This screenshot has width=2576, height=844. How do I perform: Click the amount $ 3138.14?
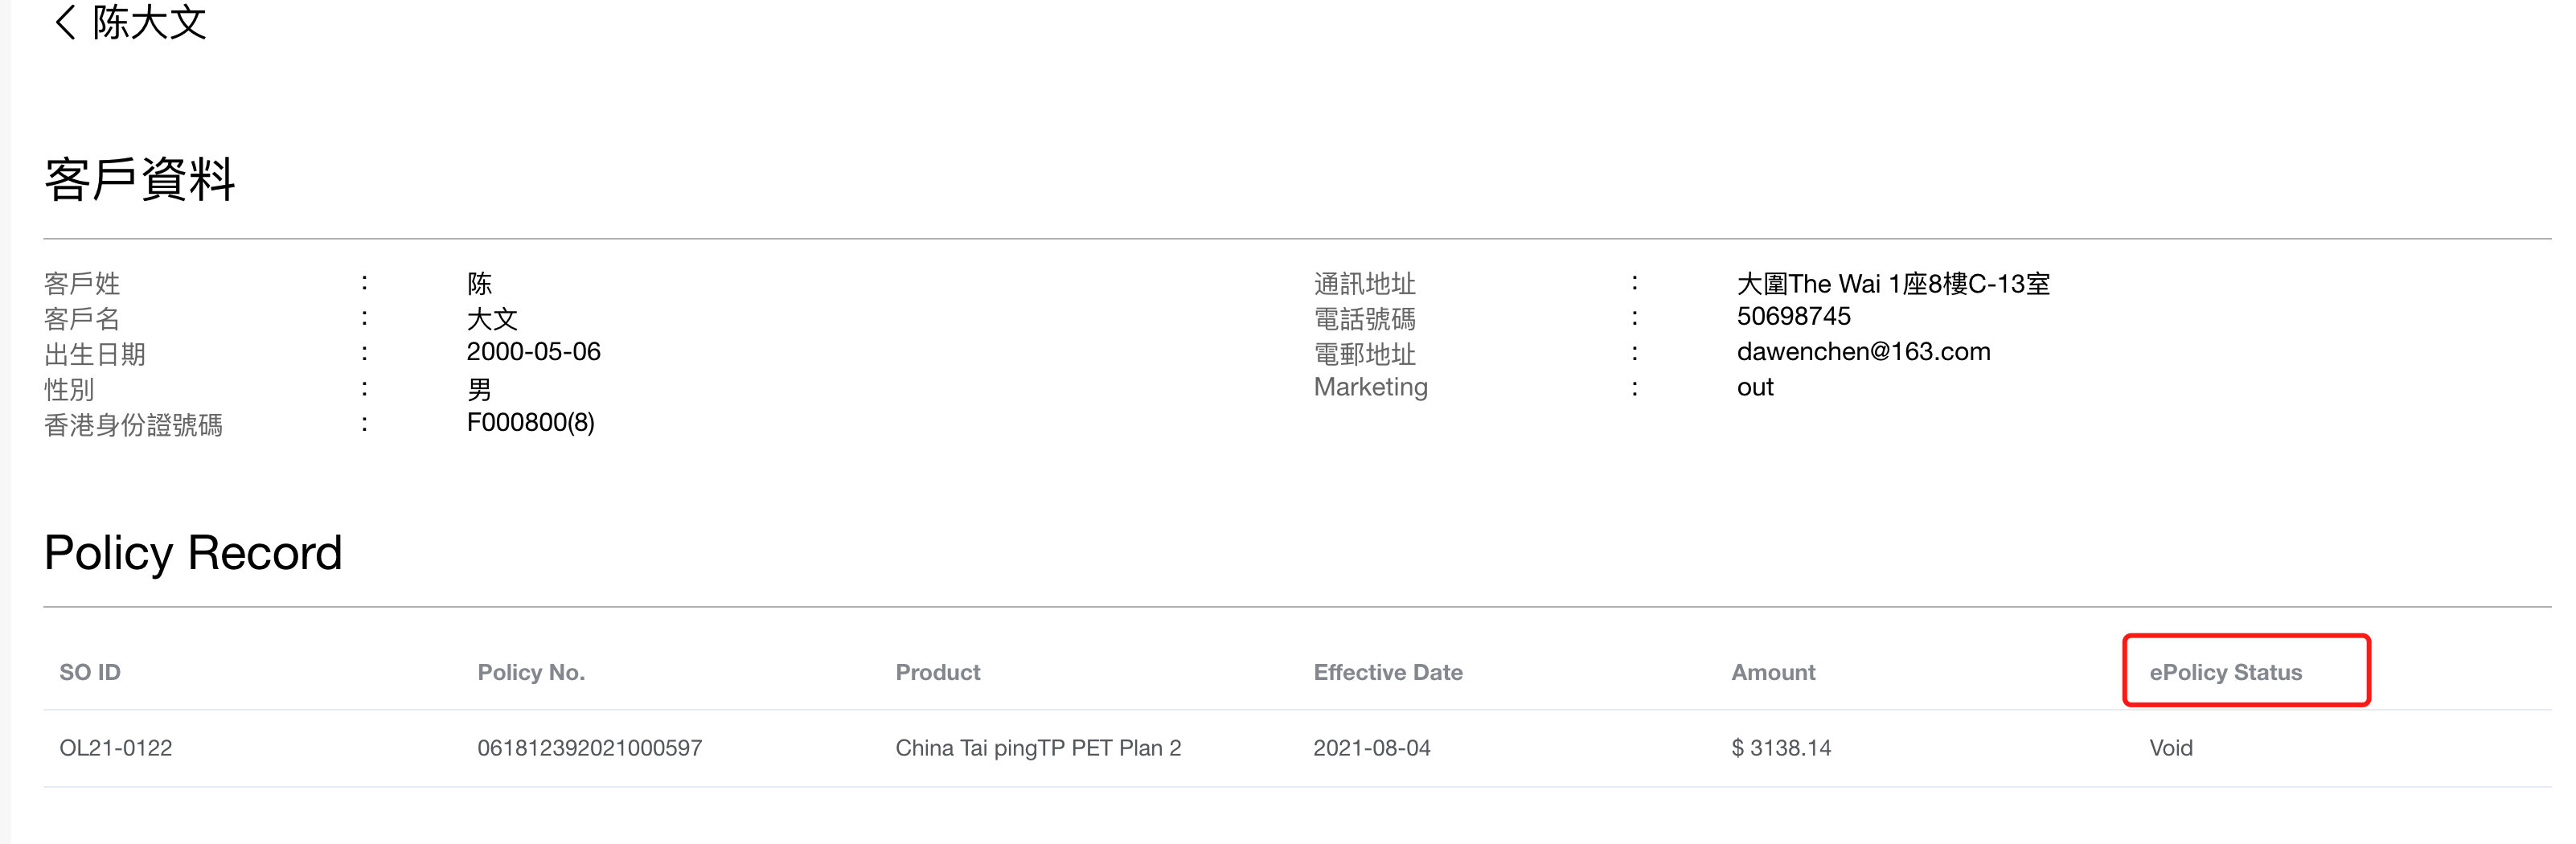pos(1781,748)
